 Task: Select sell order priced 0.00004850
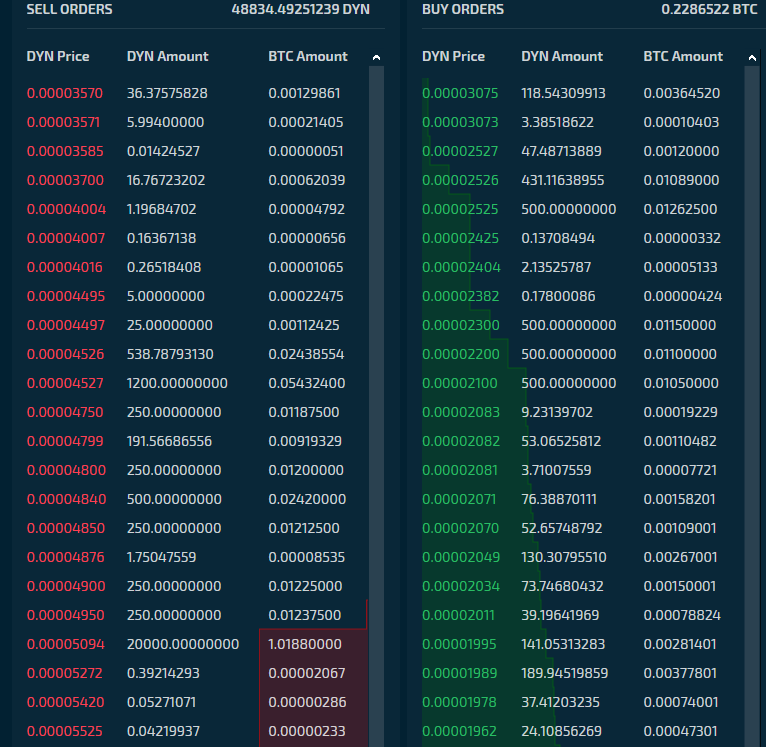click(197, 528)
